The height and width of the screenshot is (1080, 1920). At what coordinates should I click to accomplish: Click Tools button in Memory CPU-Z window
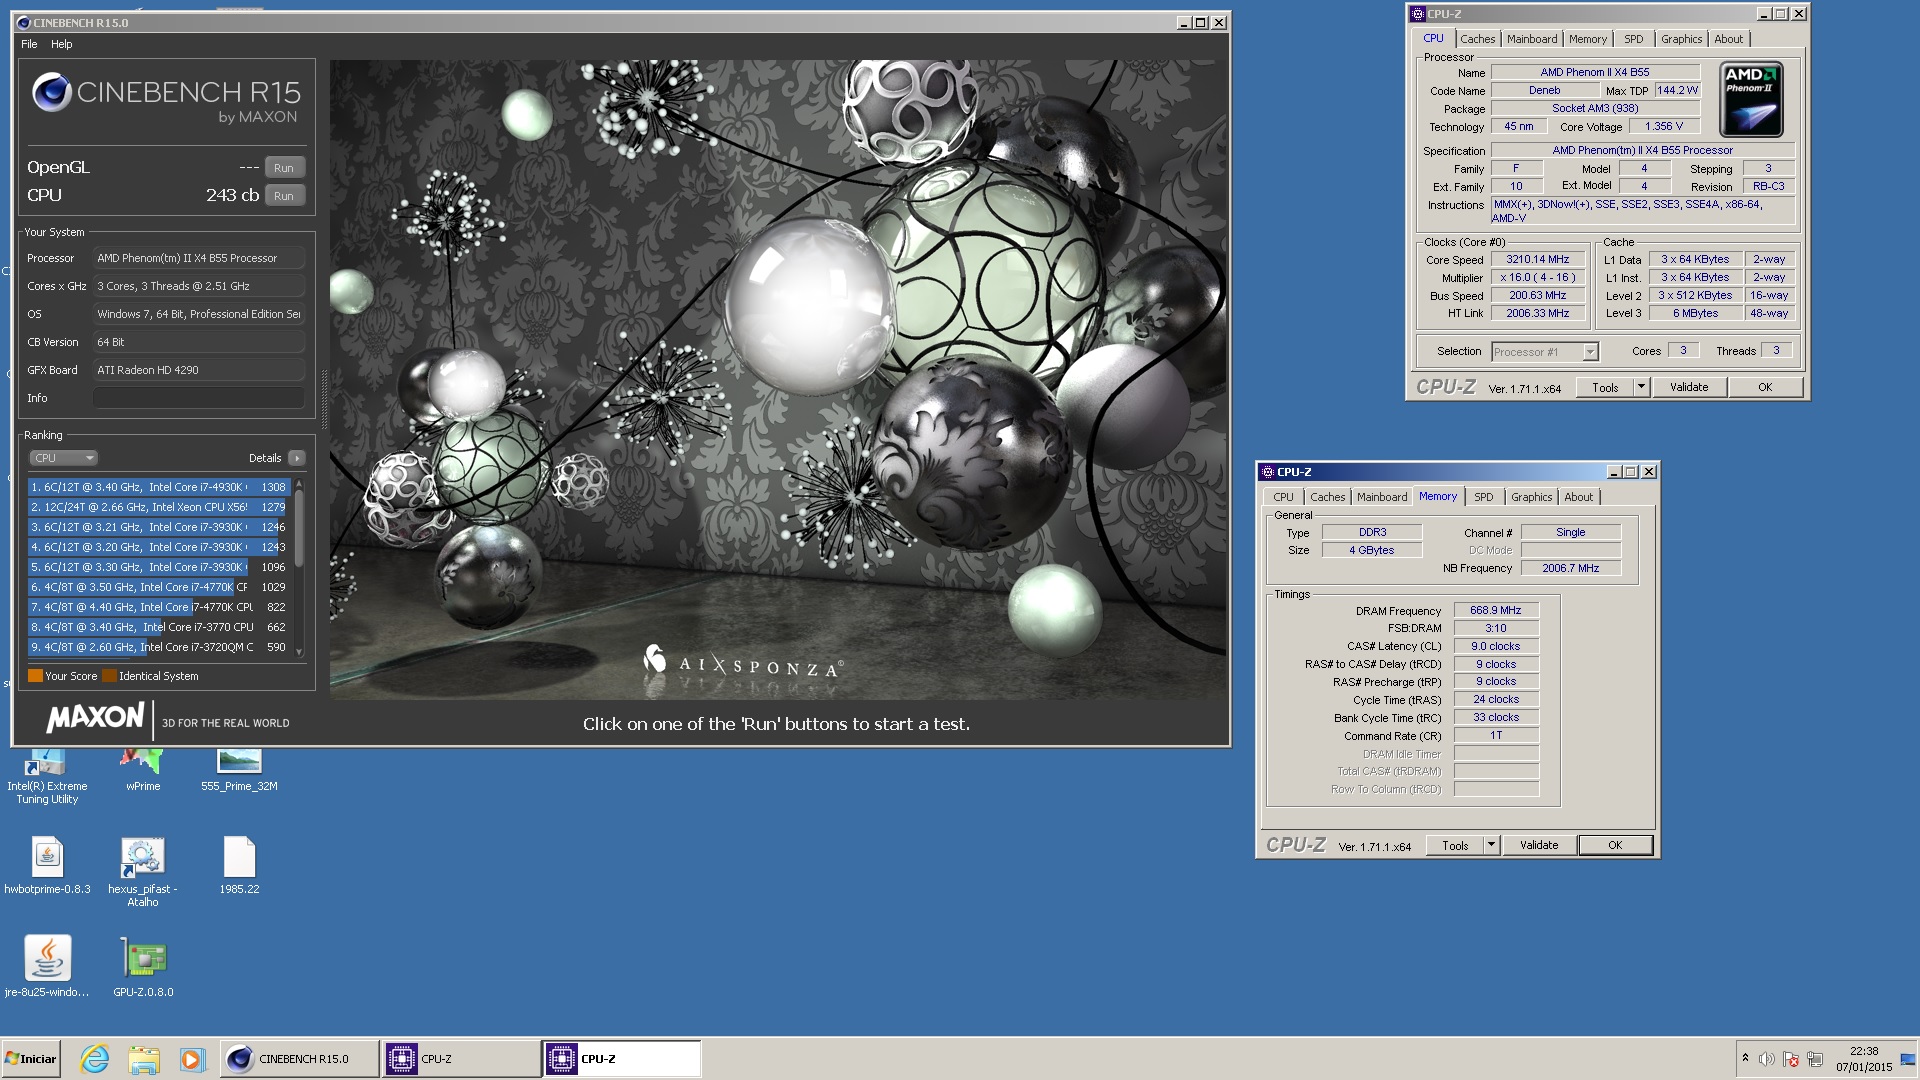click(1455, 846)
